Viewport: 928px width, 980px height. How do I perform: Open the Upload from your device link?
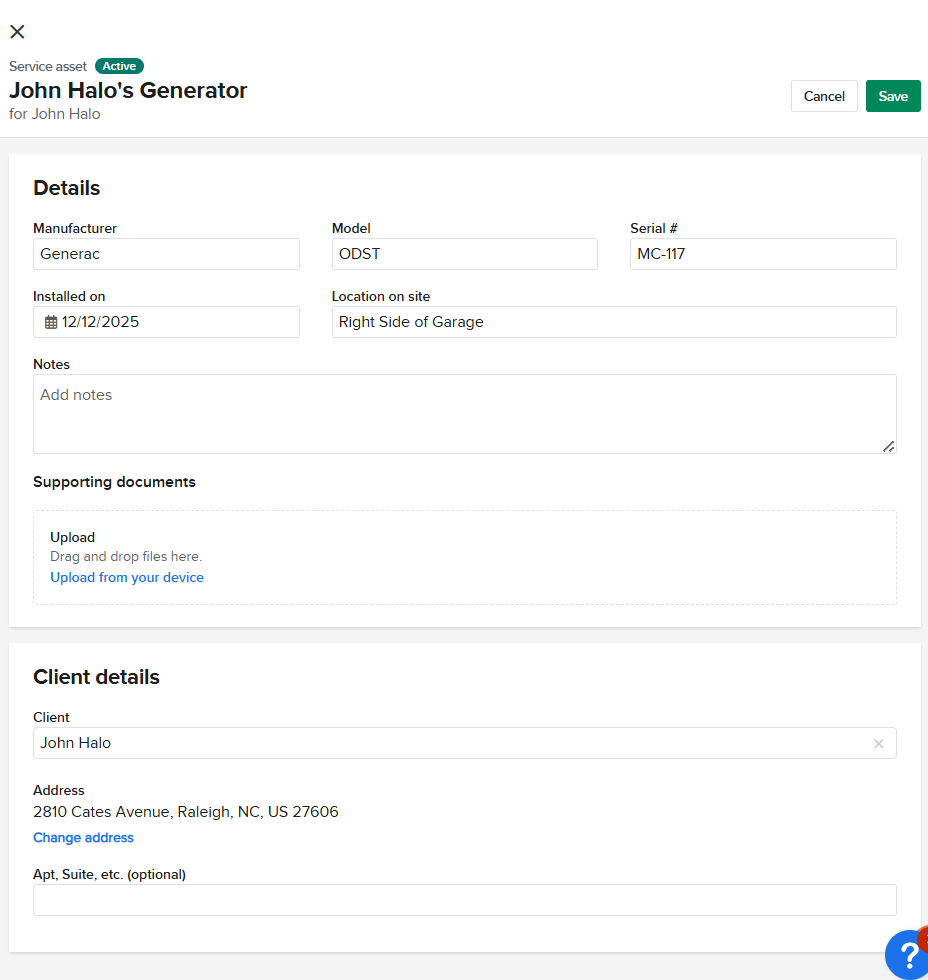(127, 577)
